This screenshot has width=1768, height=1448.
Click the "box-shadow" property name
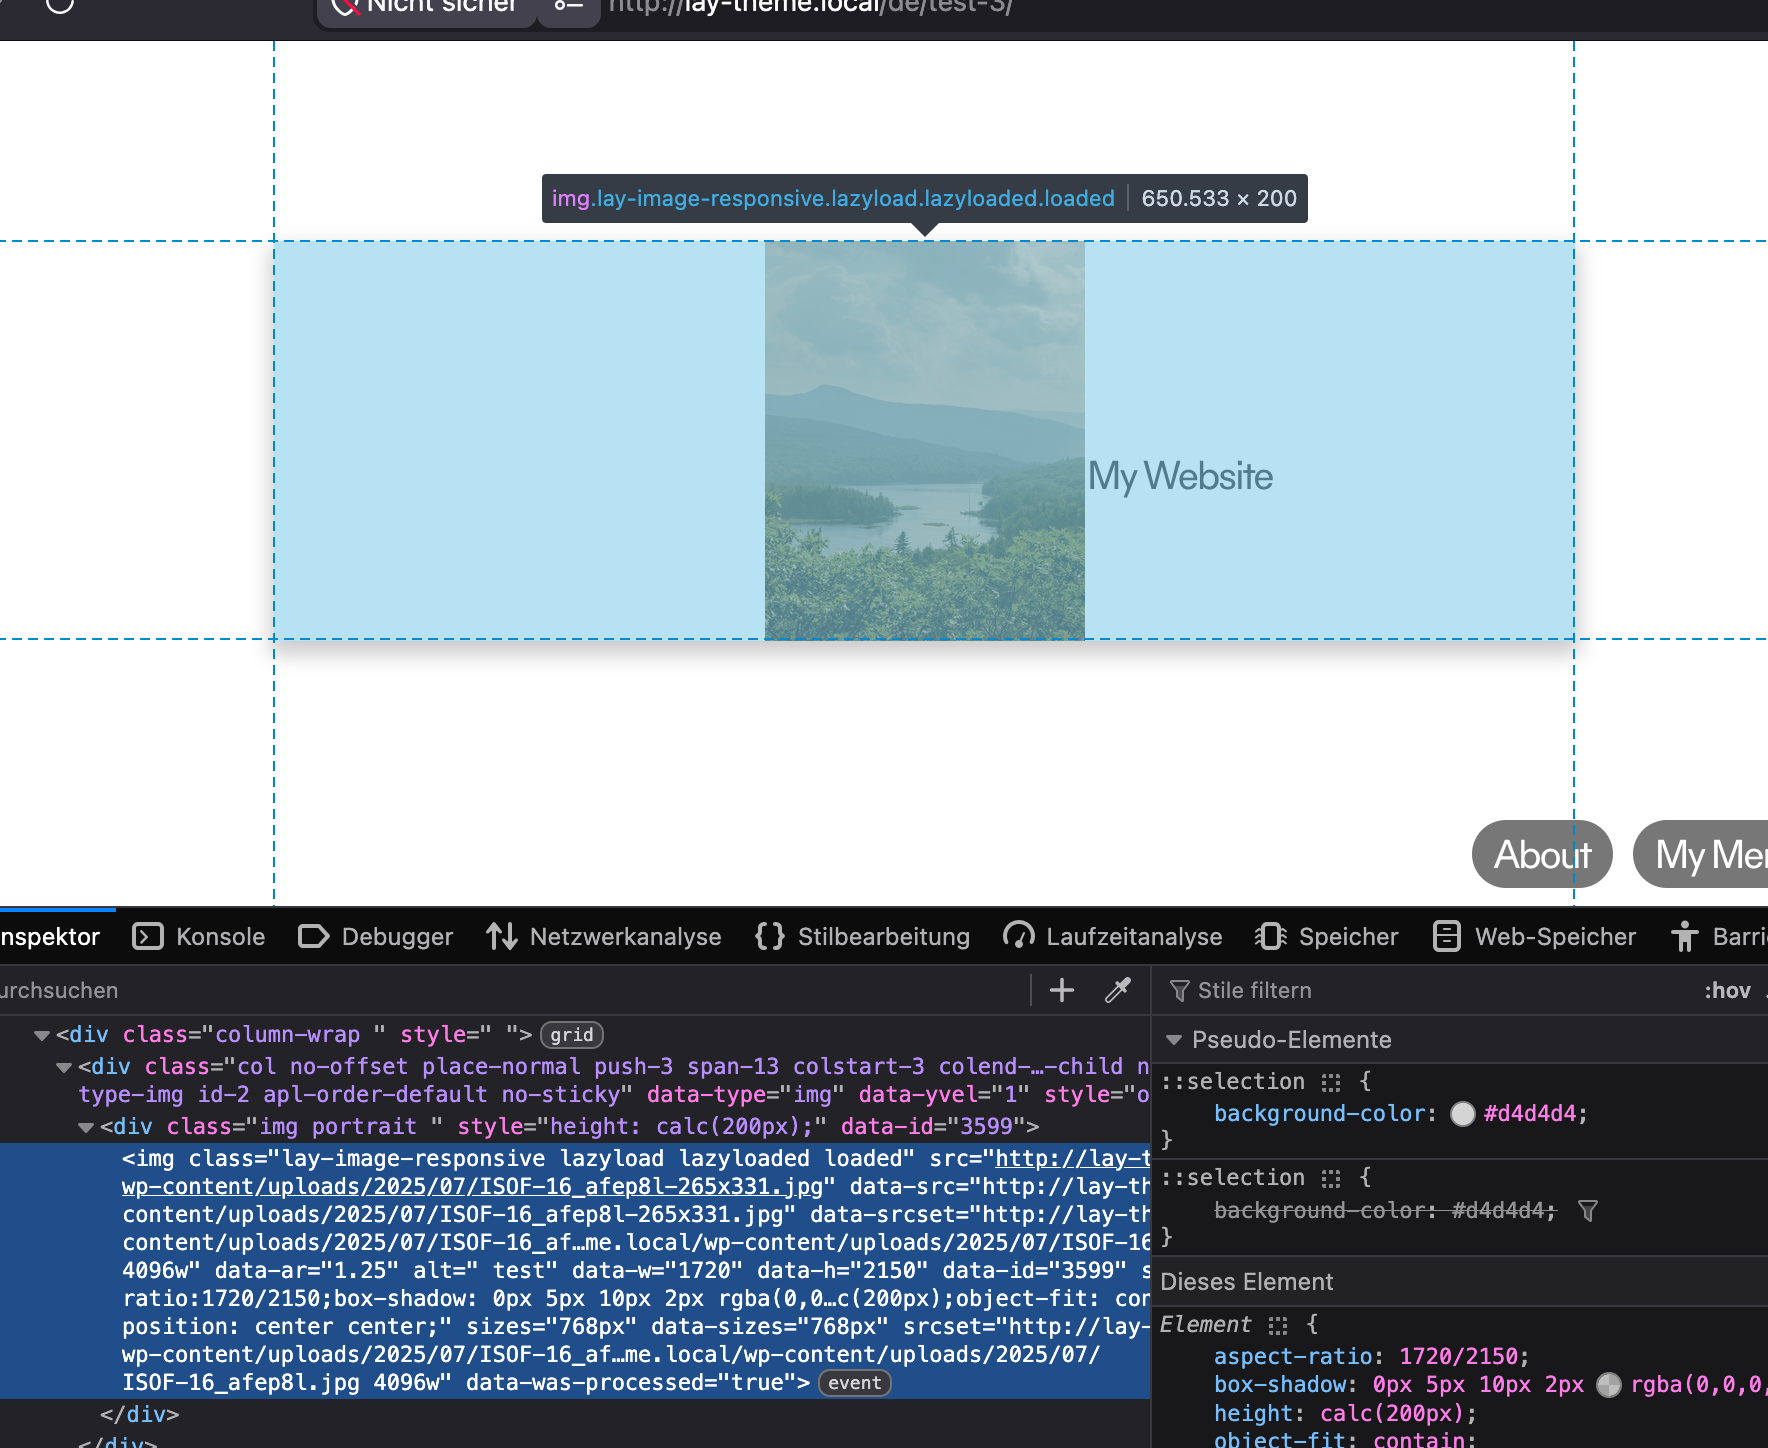point(1280,1385)
